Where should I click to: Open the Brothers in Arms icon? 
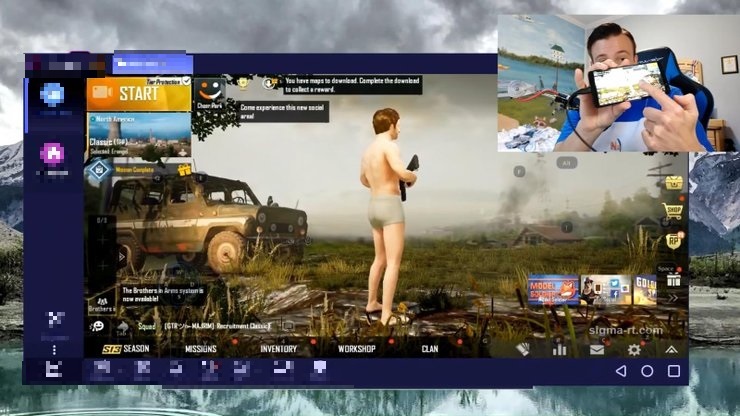[x=101, y=302]
